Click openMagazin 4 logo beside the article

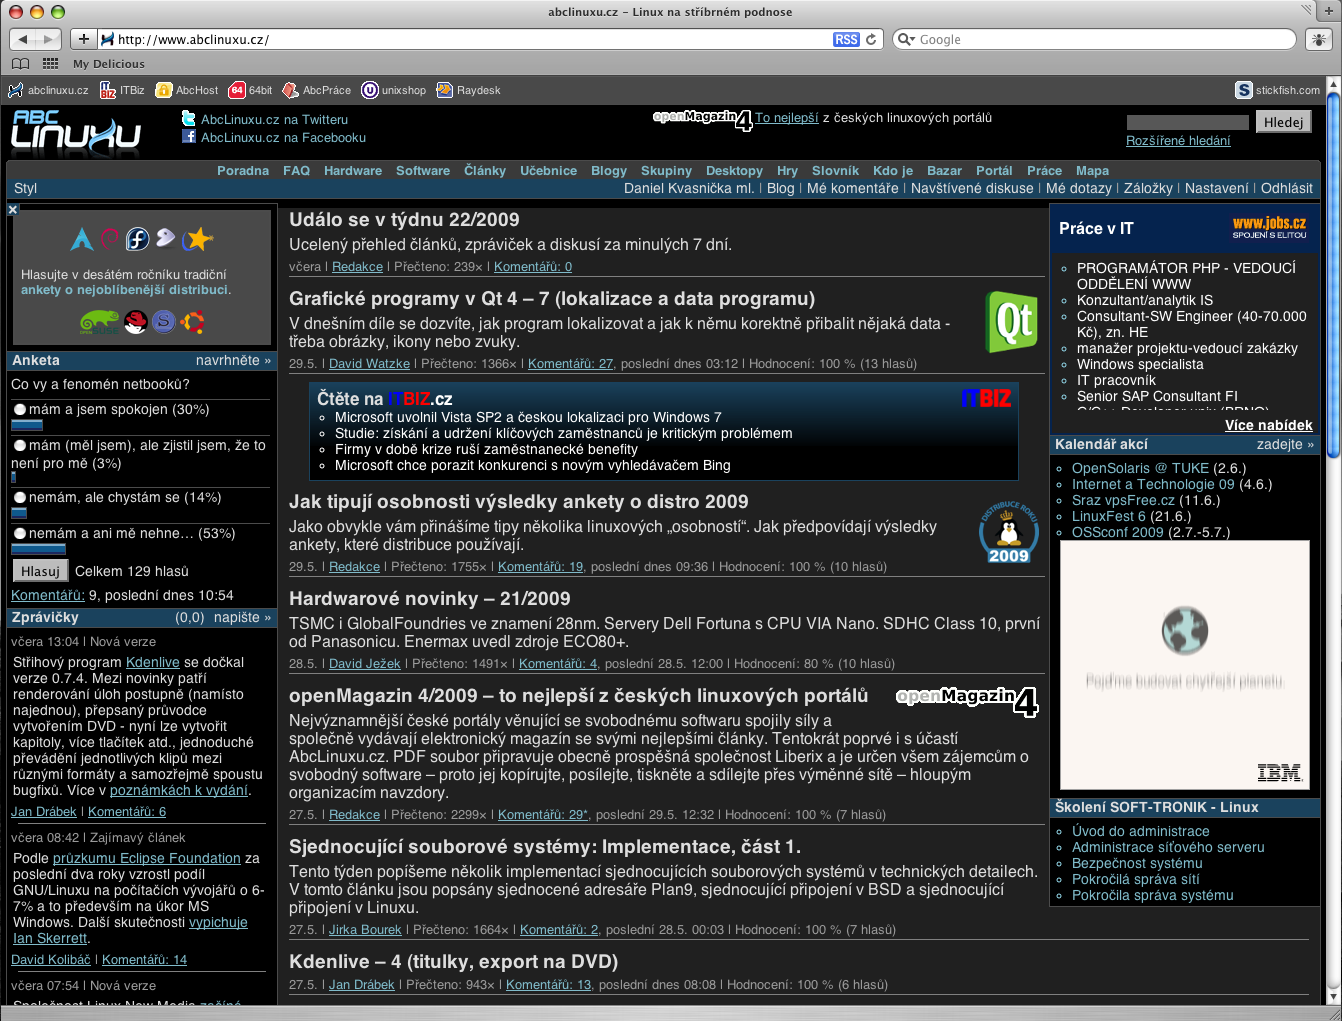[967, 700]
